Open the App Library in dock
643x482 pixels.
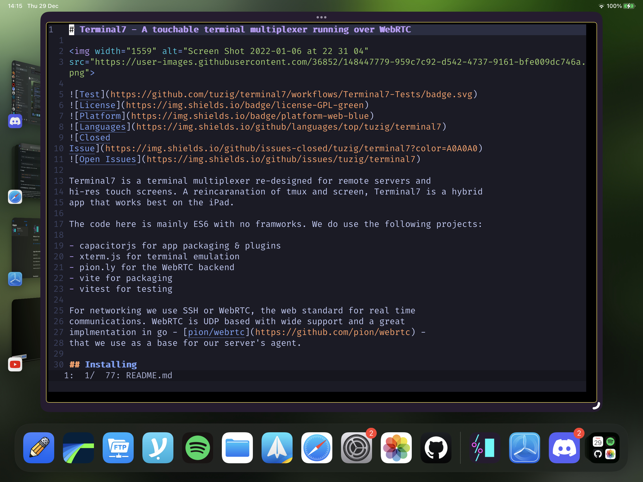(x=604, y=448)
